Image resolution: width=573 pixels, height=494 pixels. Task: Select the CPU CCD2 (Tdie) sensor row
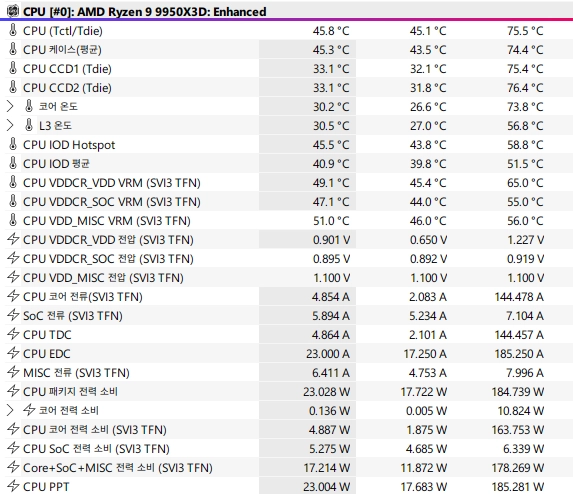coord(286,87)
